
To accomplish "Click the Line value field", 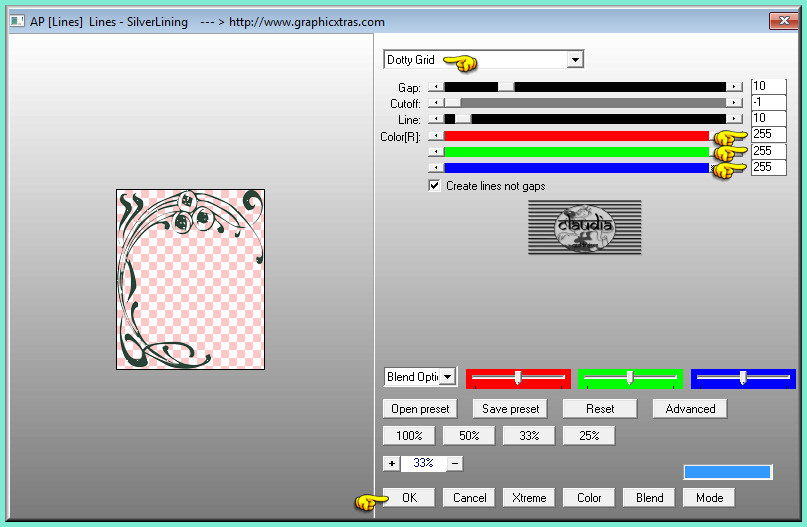I will coord(768,118).
